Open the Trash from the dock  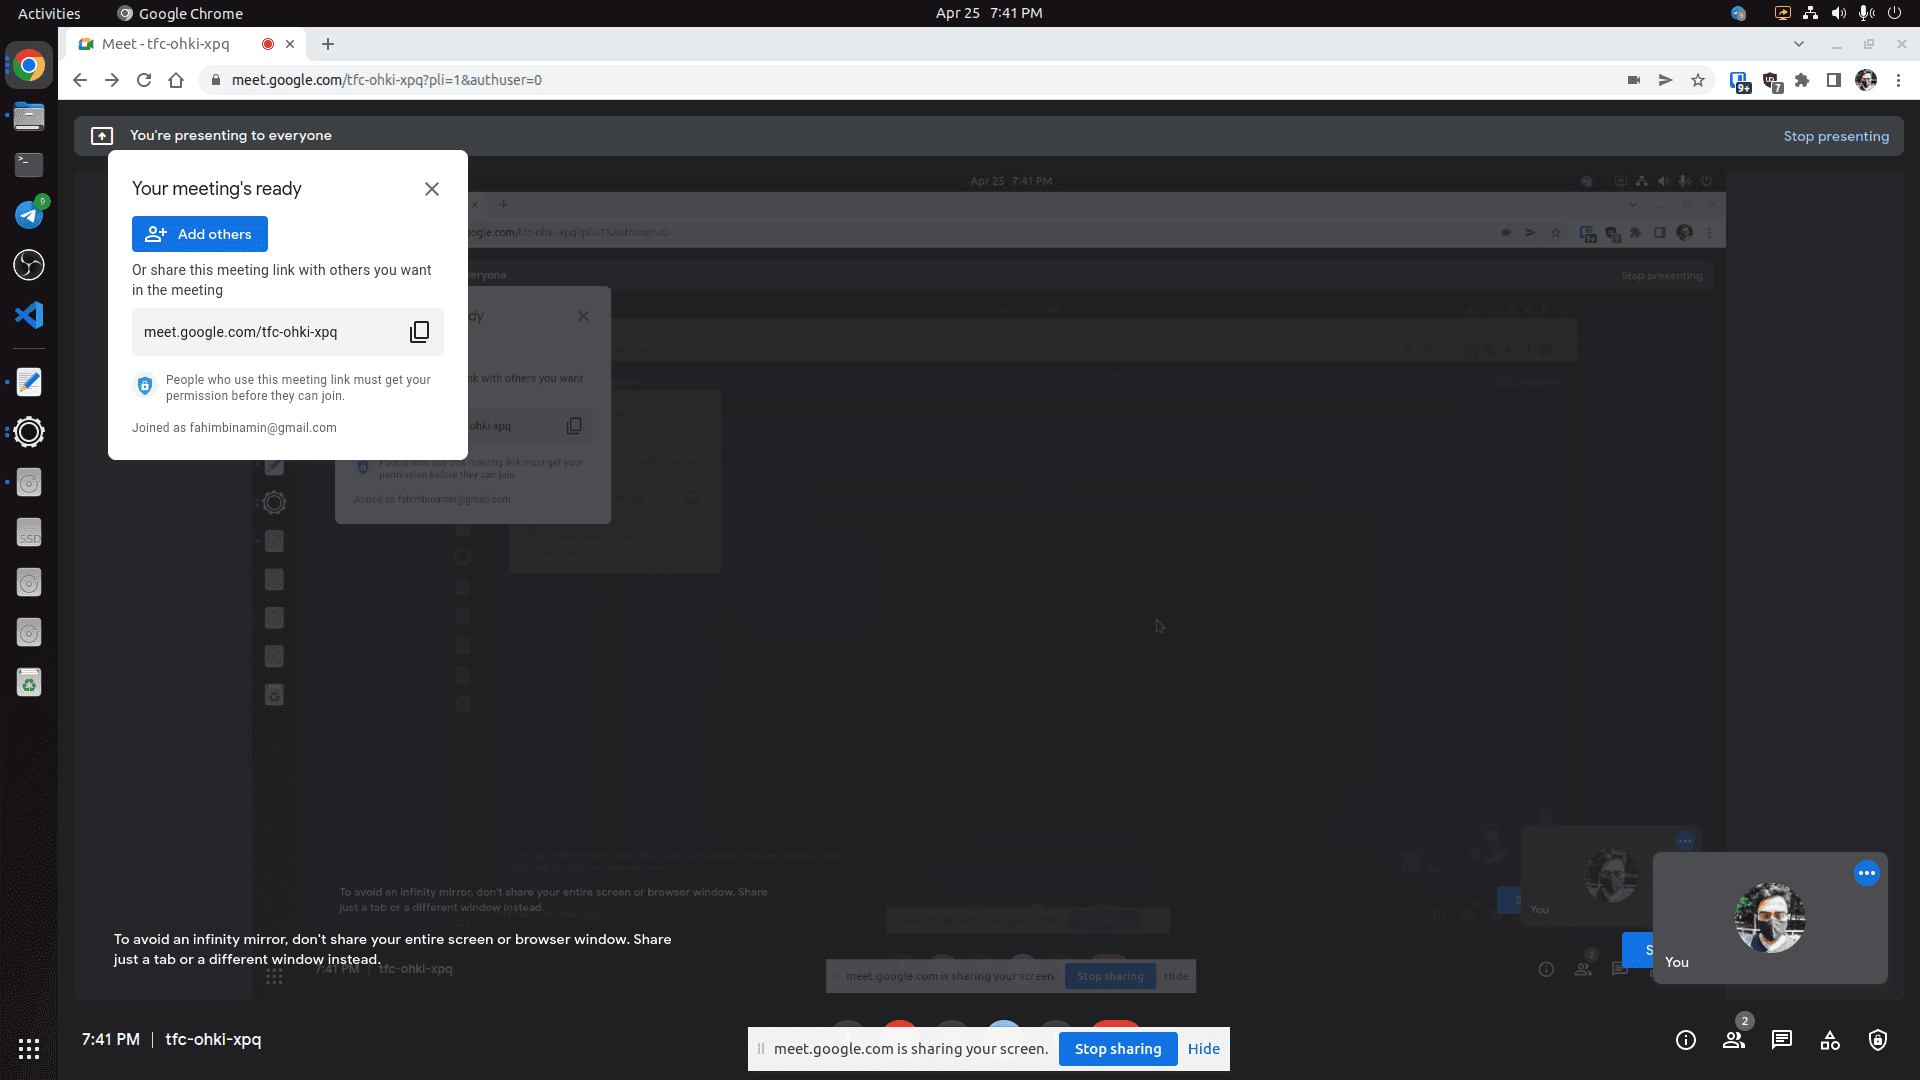pos(29,683)
